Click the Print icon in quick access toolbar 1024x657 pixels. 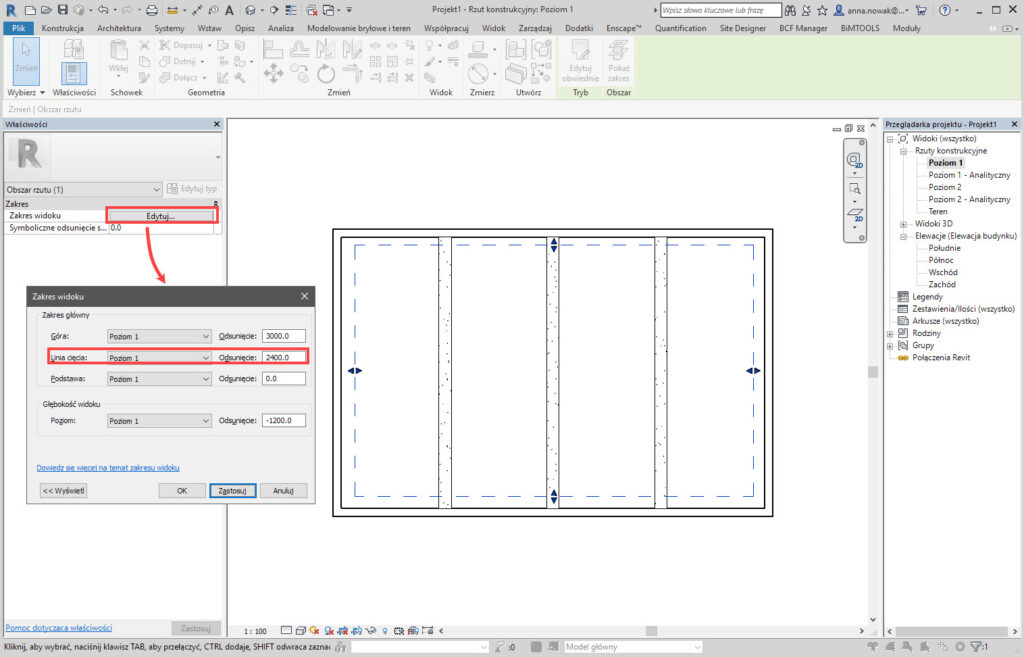click(151, 9)
